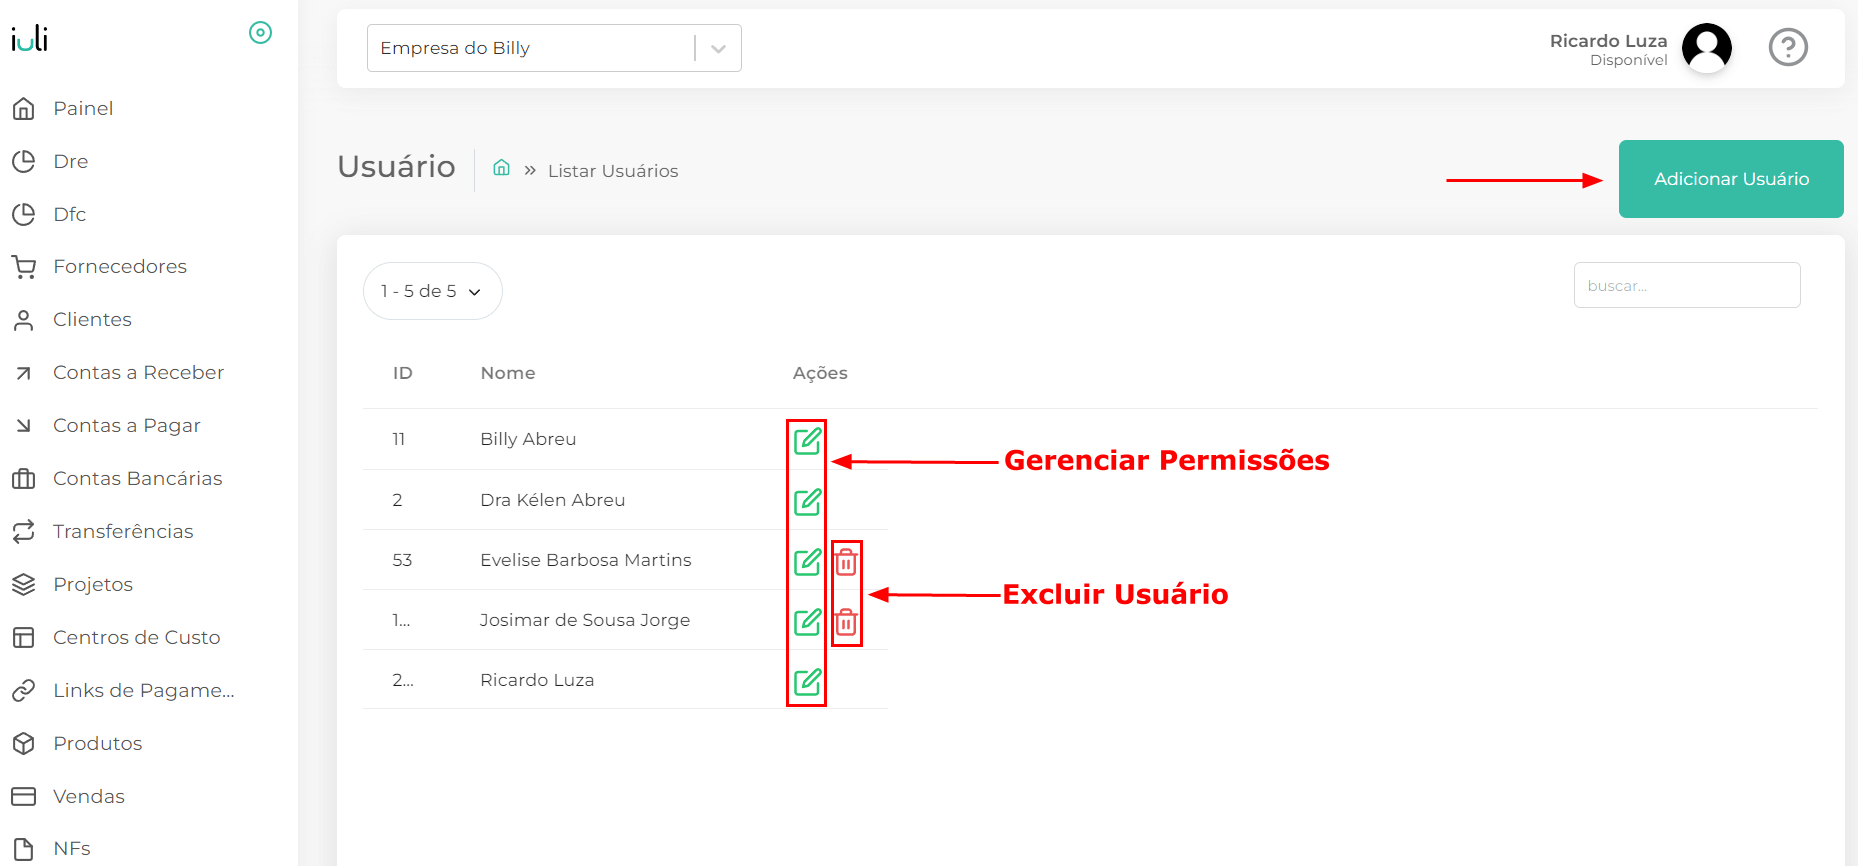
Task: Open the Empresa do Billy company dropdown
Action: (554, 48)
